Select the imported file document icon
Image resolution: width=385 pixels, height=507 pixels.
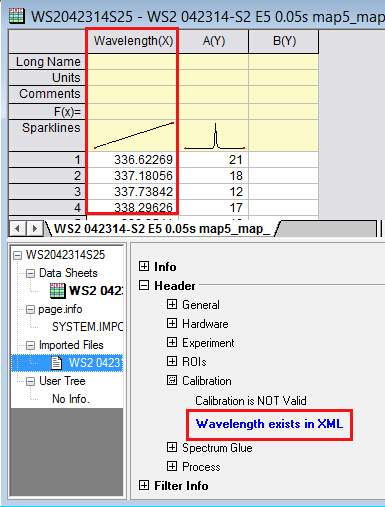[57, 363]
